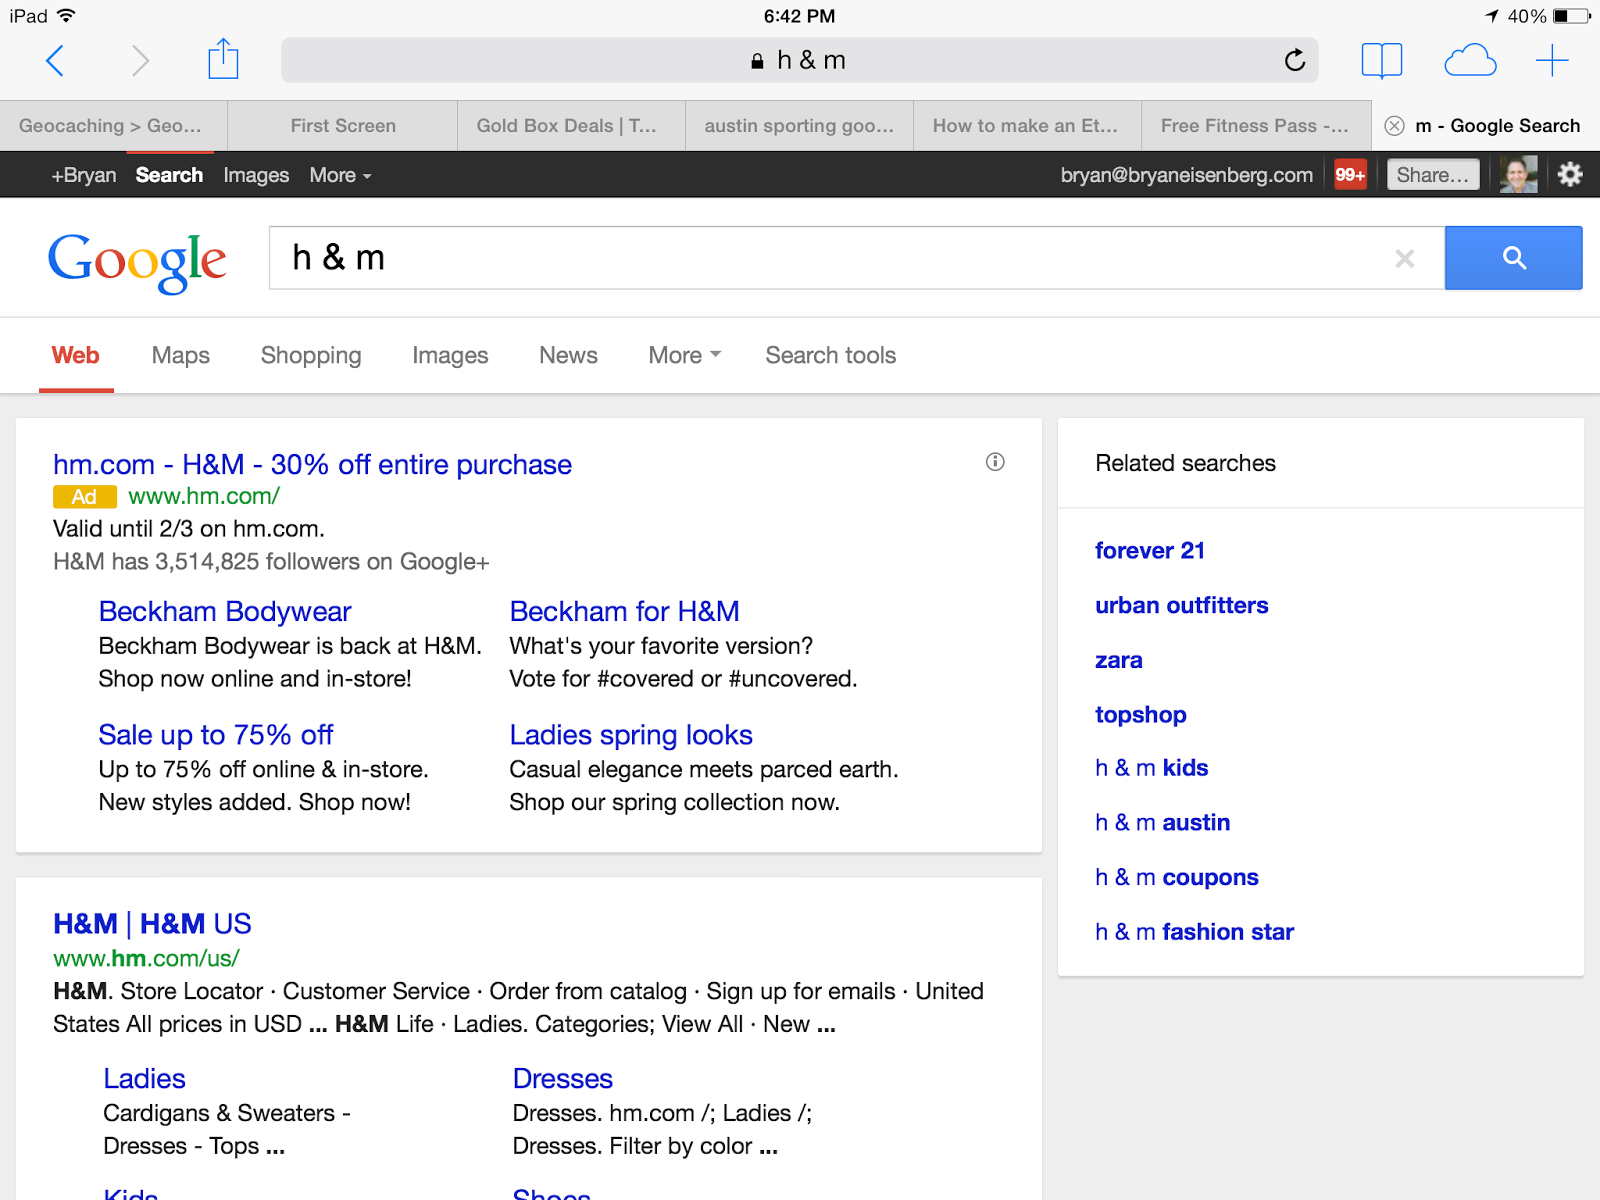This screenshot has width=1600, height=1200.
Task: Add a new tab with plus icon
Action: tap(1552, 61)
